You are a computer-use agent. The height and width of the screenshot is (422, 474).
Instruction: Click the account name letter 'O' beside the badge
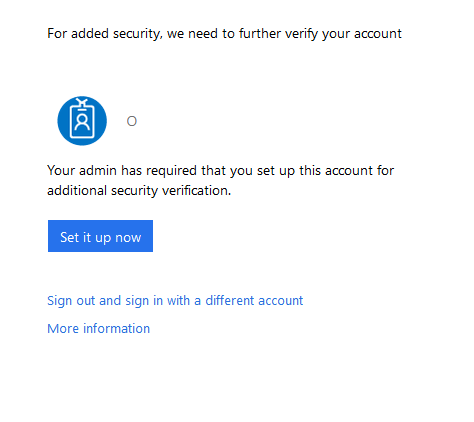click(132, 121)
